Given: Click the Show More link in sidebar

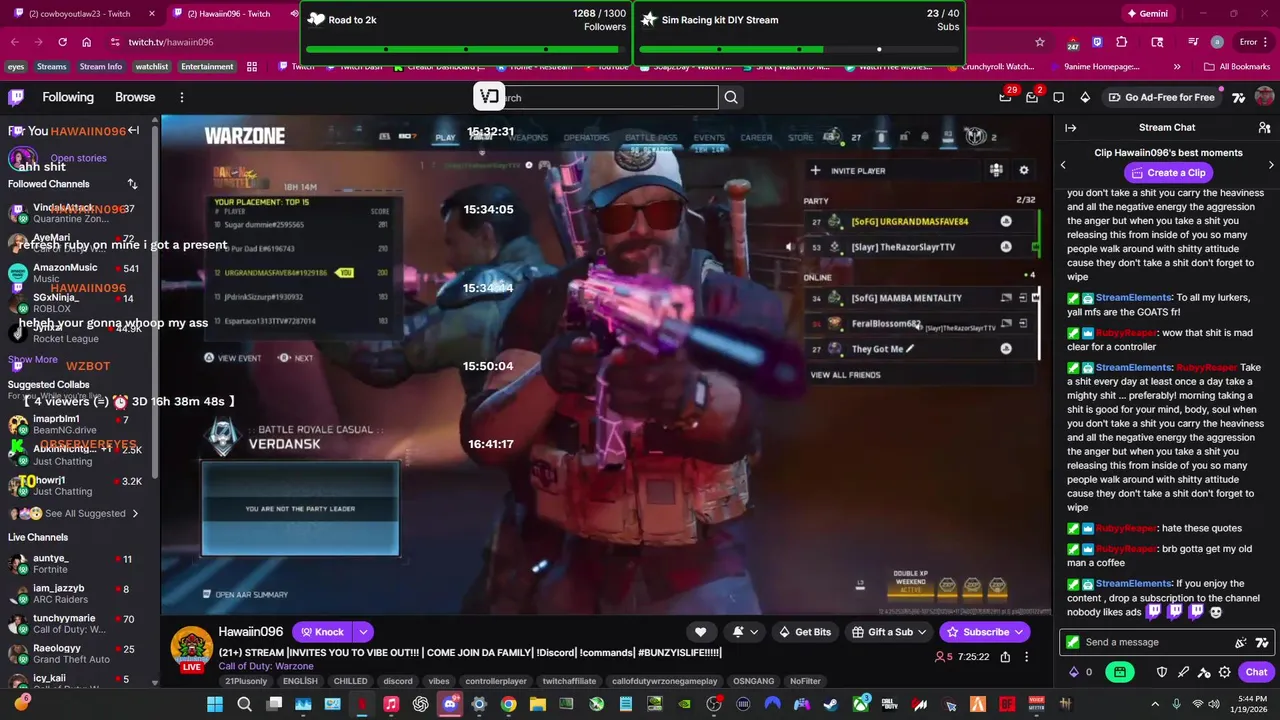Looking at the screenshot, I should 33,360.
